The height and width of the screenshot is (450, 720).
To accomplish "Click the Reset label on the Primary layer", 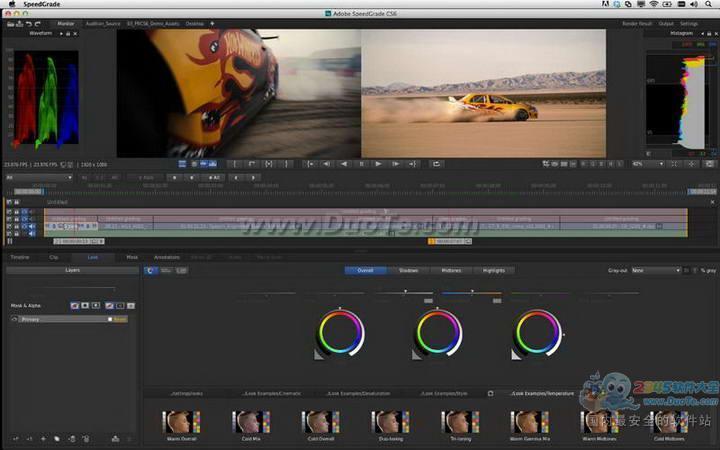I will point(119,319).
